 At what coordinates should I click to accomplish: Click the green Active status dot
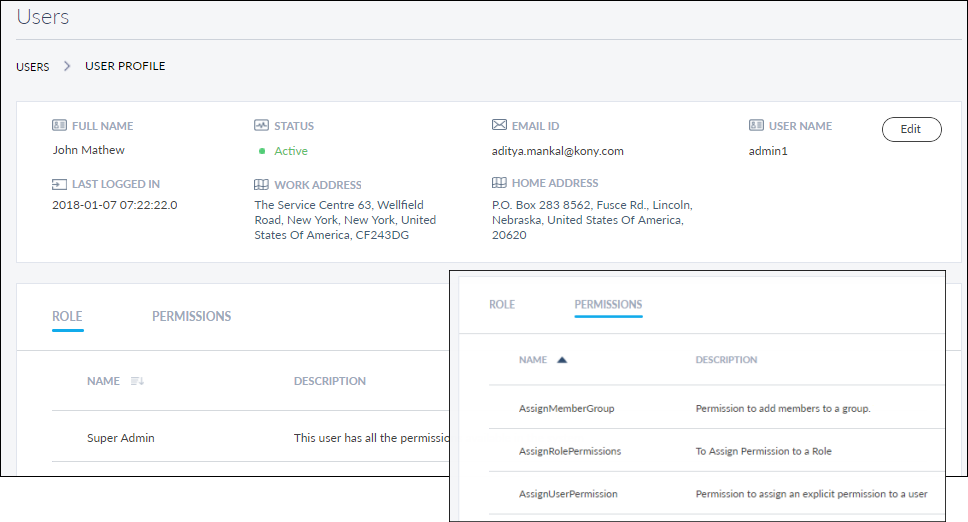(262, 151)
